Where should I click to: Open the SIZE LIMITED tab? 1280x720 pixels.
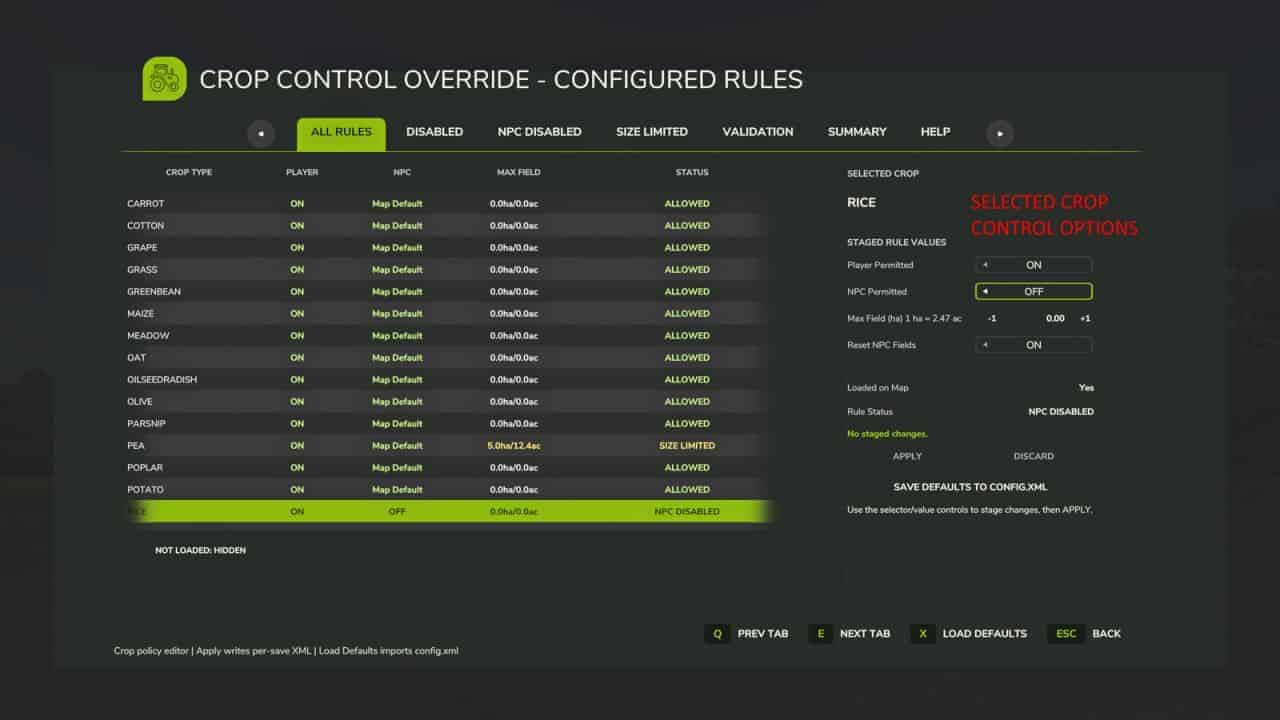(652, 132)
